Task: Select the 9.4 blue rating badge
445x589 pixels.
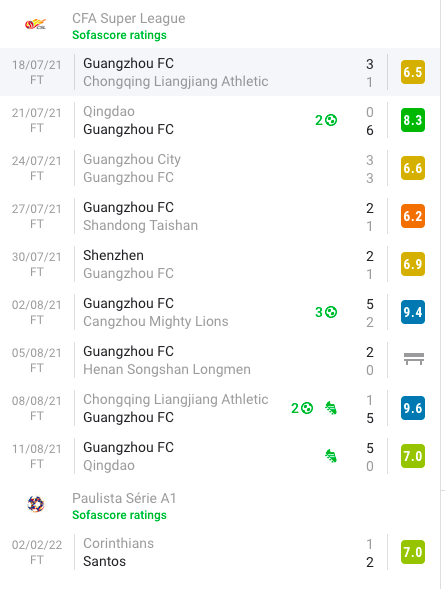Action: (413, 312)
